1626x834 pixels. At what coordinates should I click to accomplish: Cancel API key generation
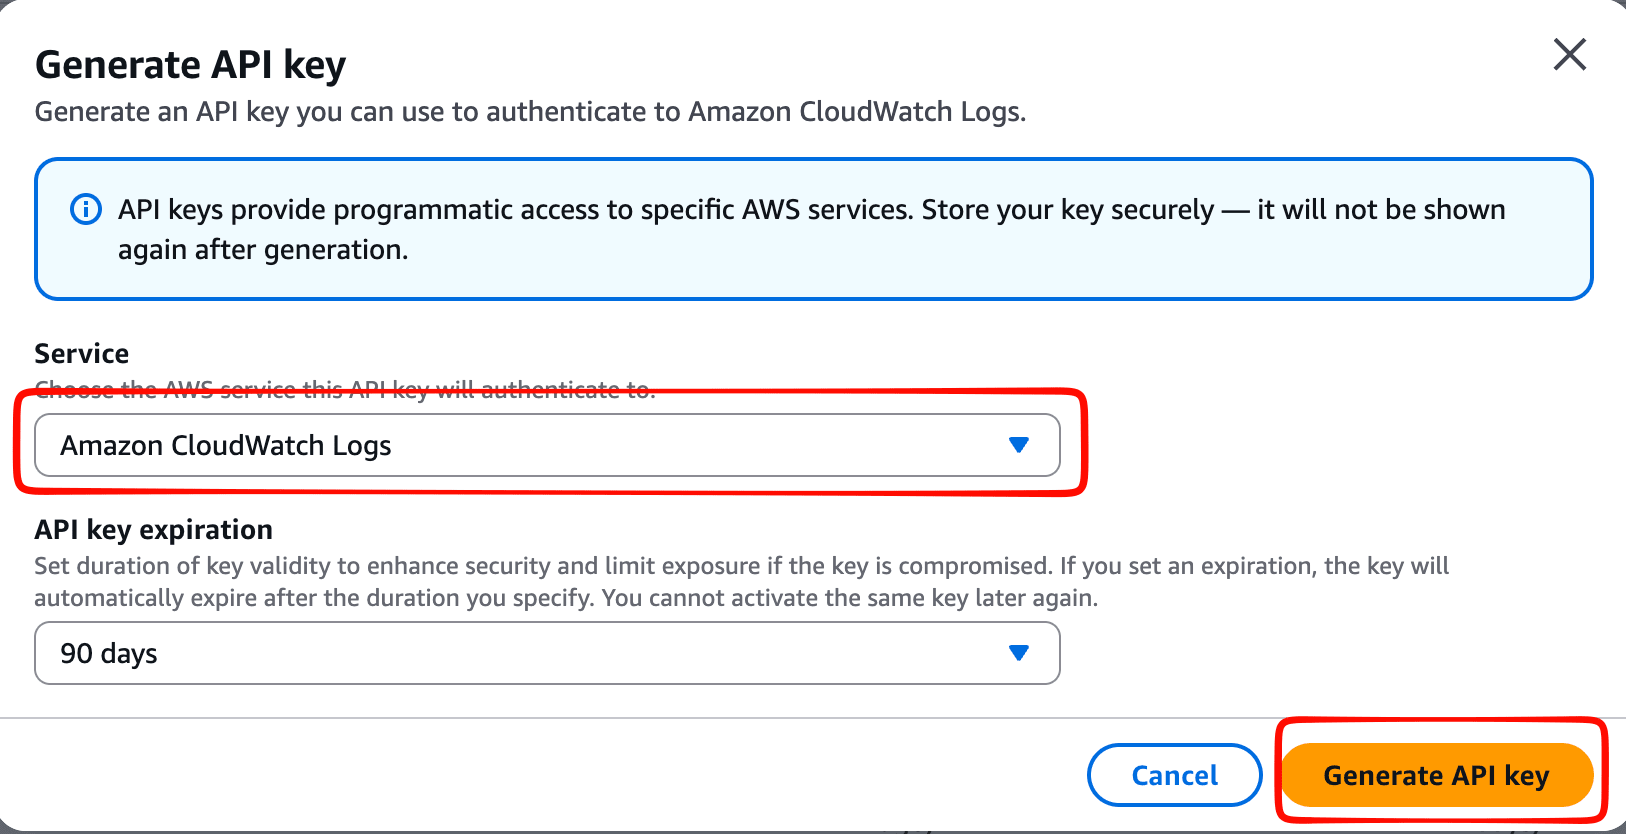(1174, 775)
